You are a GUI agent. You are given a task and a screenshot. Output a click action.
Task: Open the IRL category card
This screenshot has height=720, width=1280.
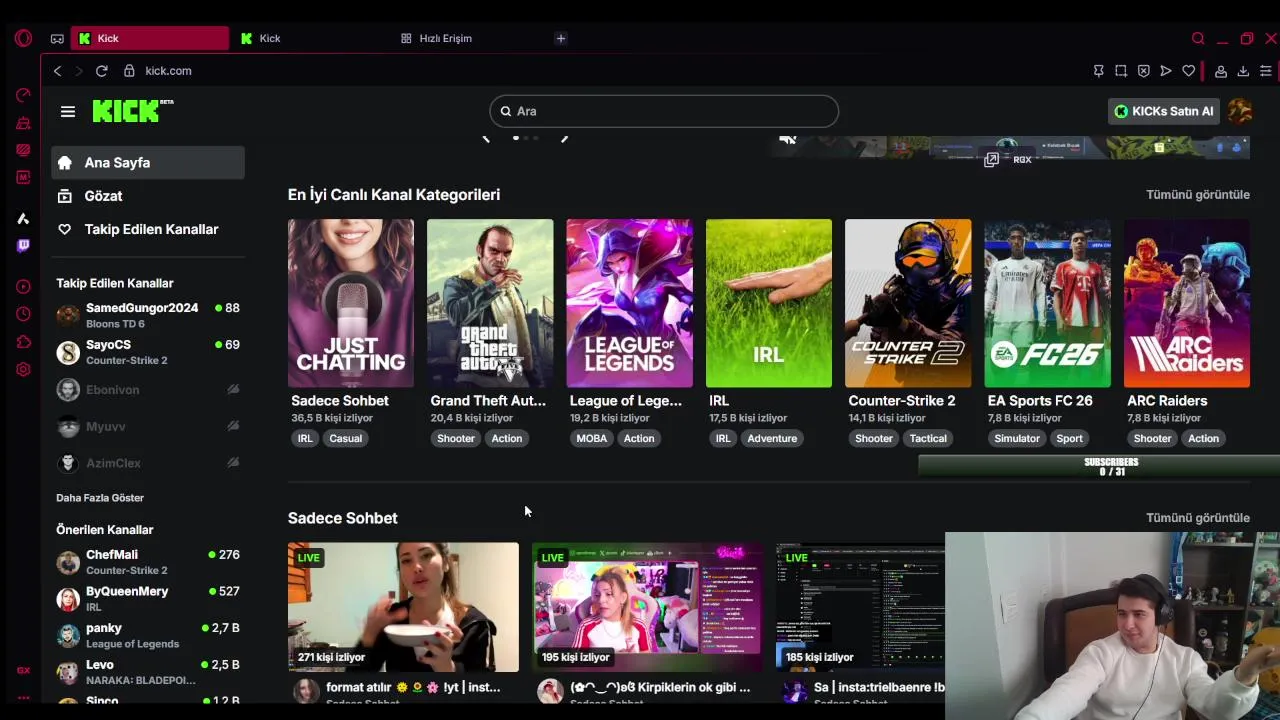(769, 303)
